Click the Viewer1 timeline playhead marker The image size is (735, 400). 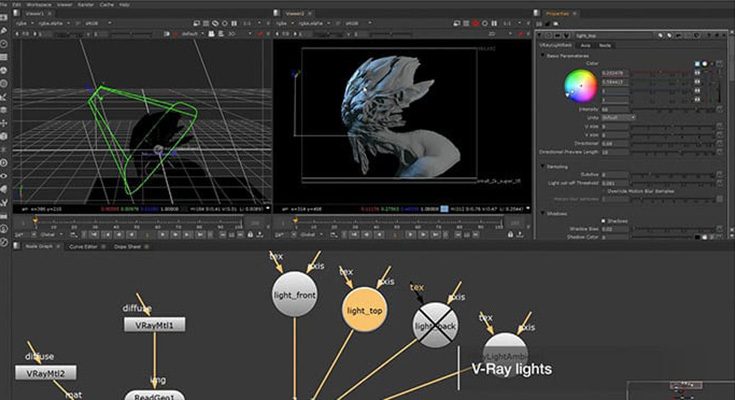tap(35, 219)
